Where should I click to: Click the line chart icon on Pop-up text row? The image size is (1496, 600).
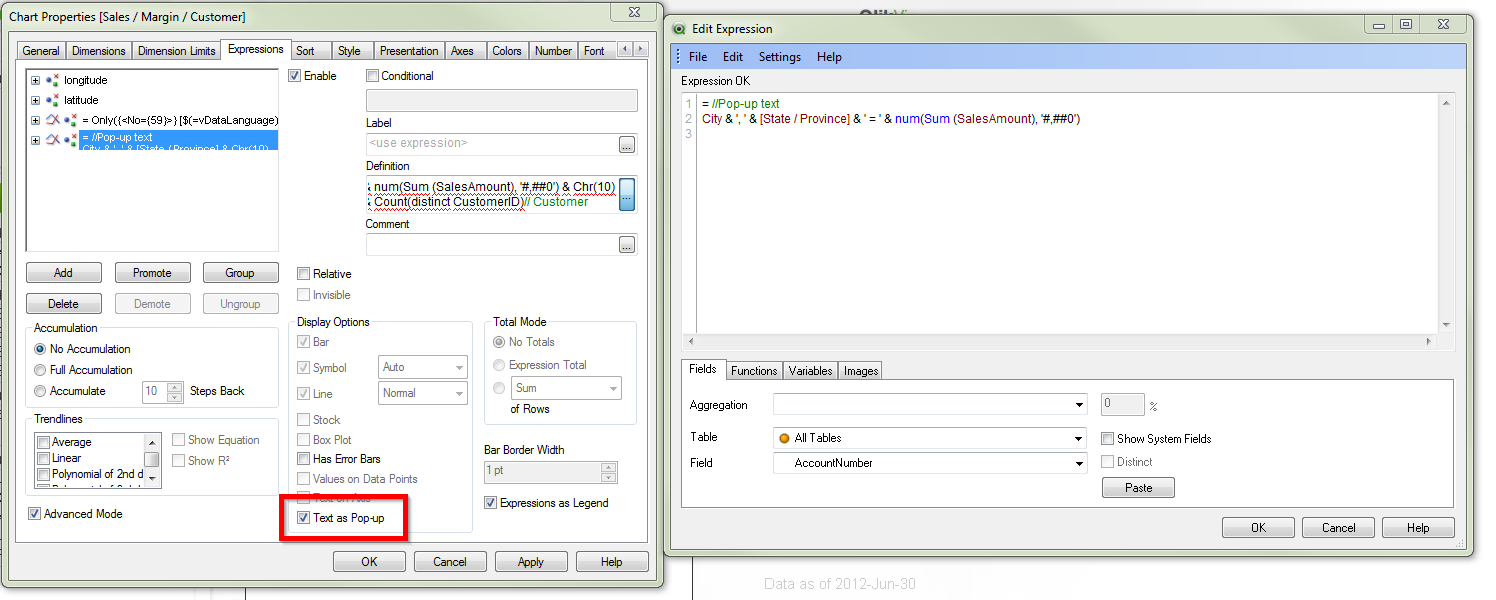(x=53, y=140)
